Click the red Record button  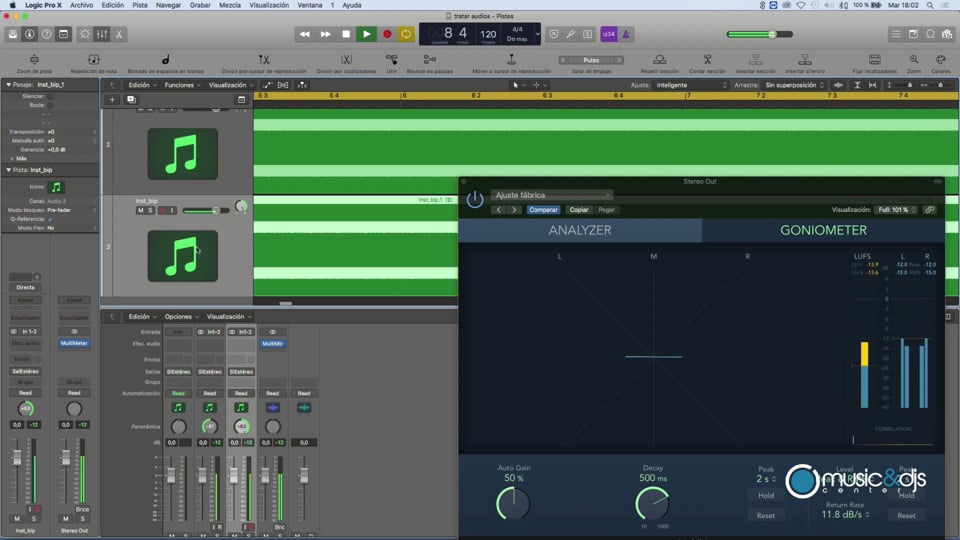(x=387, y=34)
